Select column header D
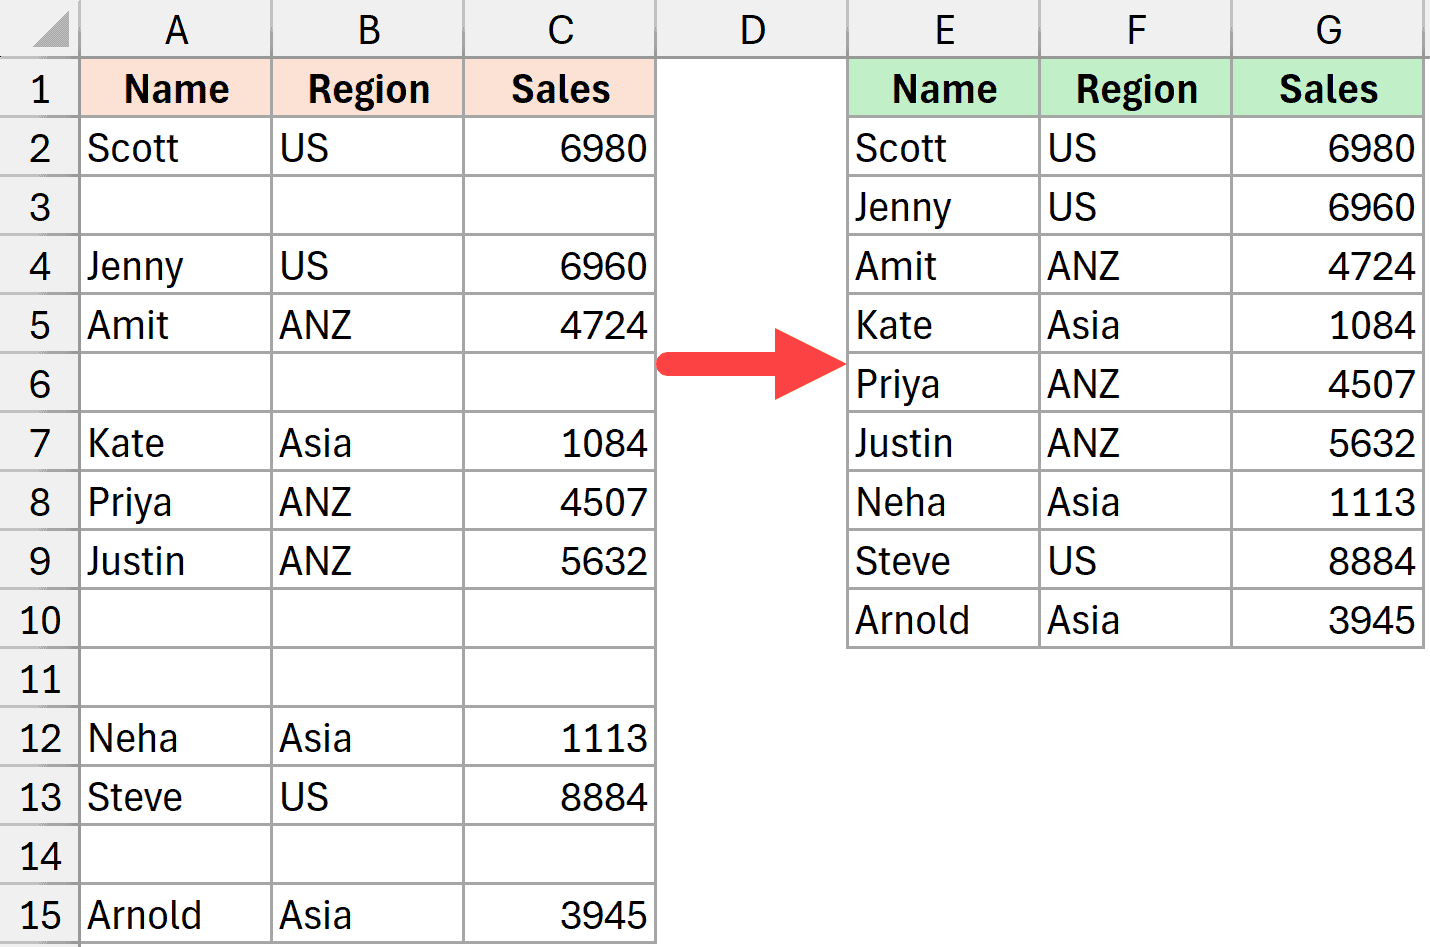Screen dimensions: 1430x947 point(751,30)
